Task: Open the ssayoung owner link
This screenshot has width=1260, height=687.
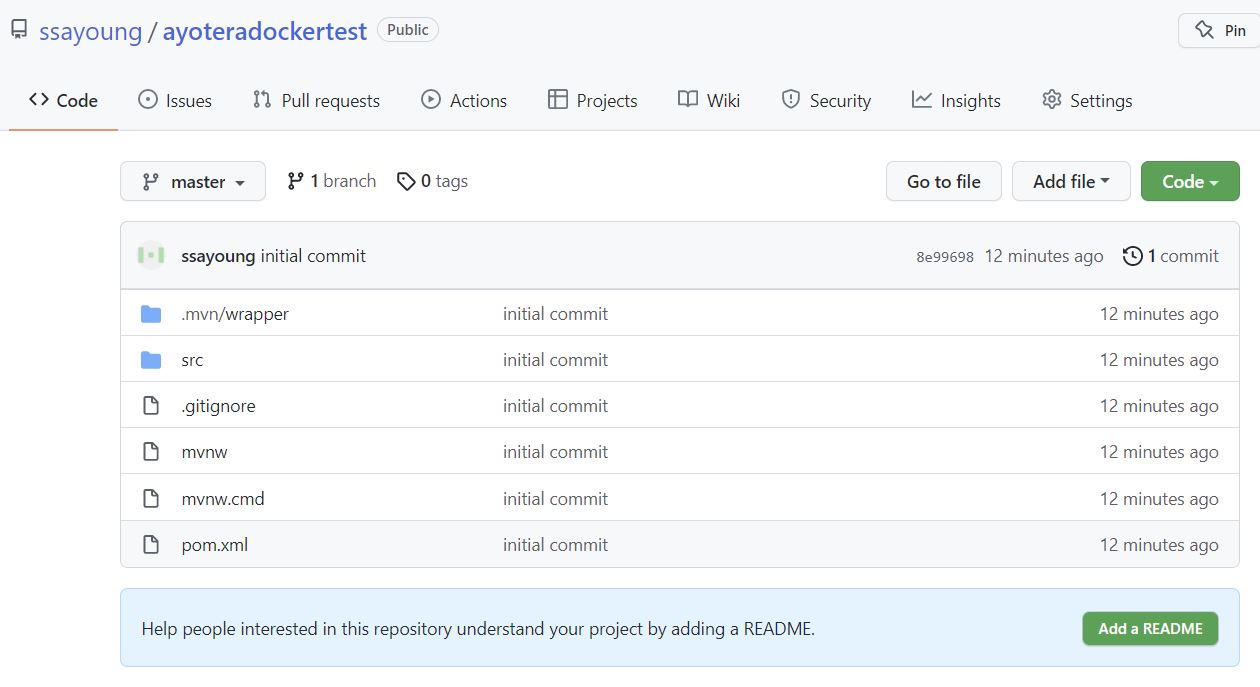Action: pyautogui.click(x=91, y=31)
